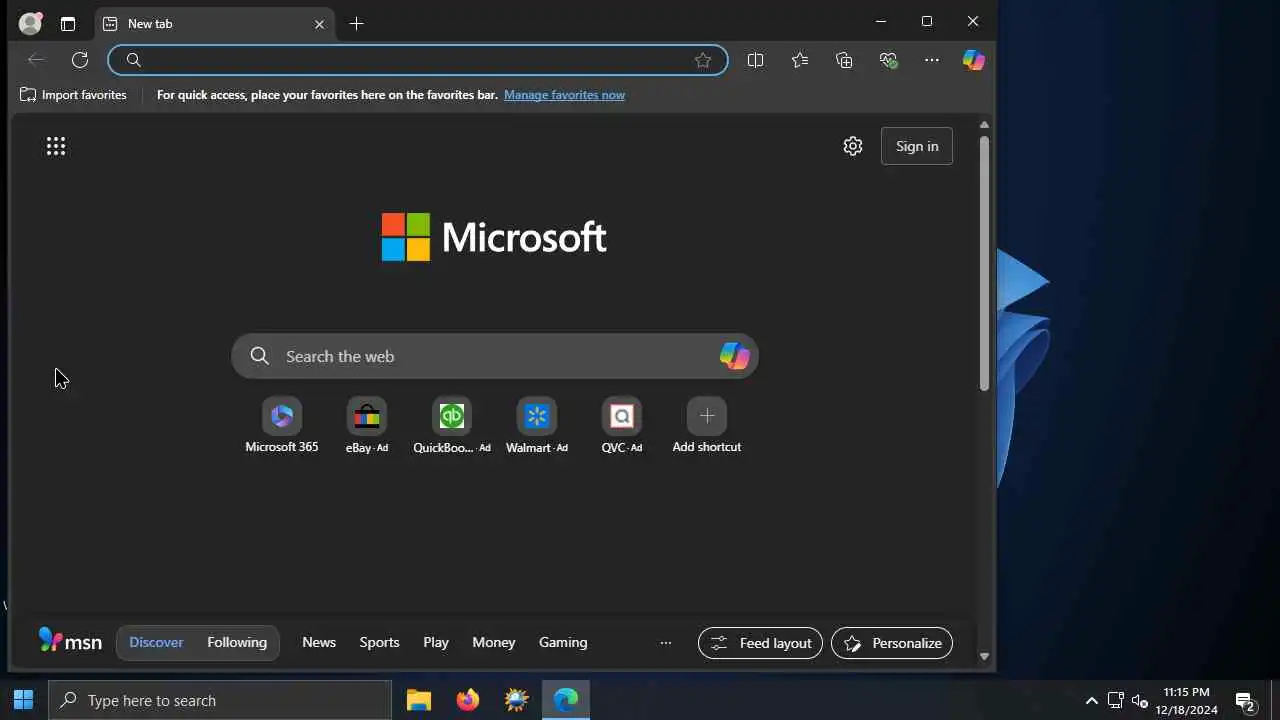1280x720 pixels.
Task: Open the Edge profile avatar
Action: tap(31, 23)
